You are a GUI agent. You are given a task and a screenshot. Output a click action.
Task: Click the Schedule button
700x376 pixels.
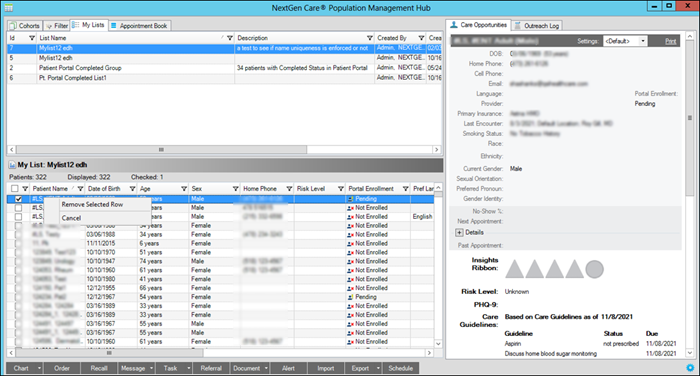(400, 368)
